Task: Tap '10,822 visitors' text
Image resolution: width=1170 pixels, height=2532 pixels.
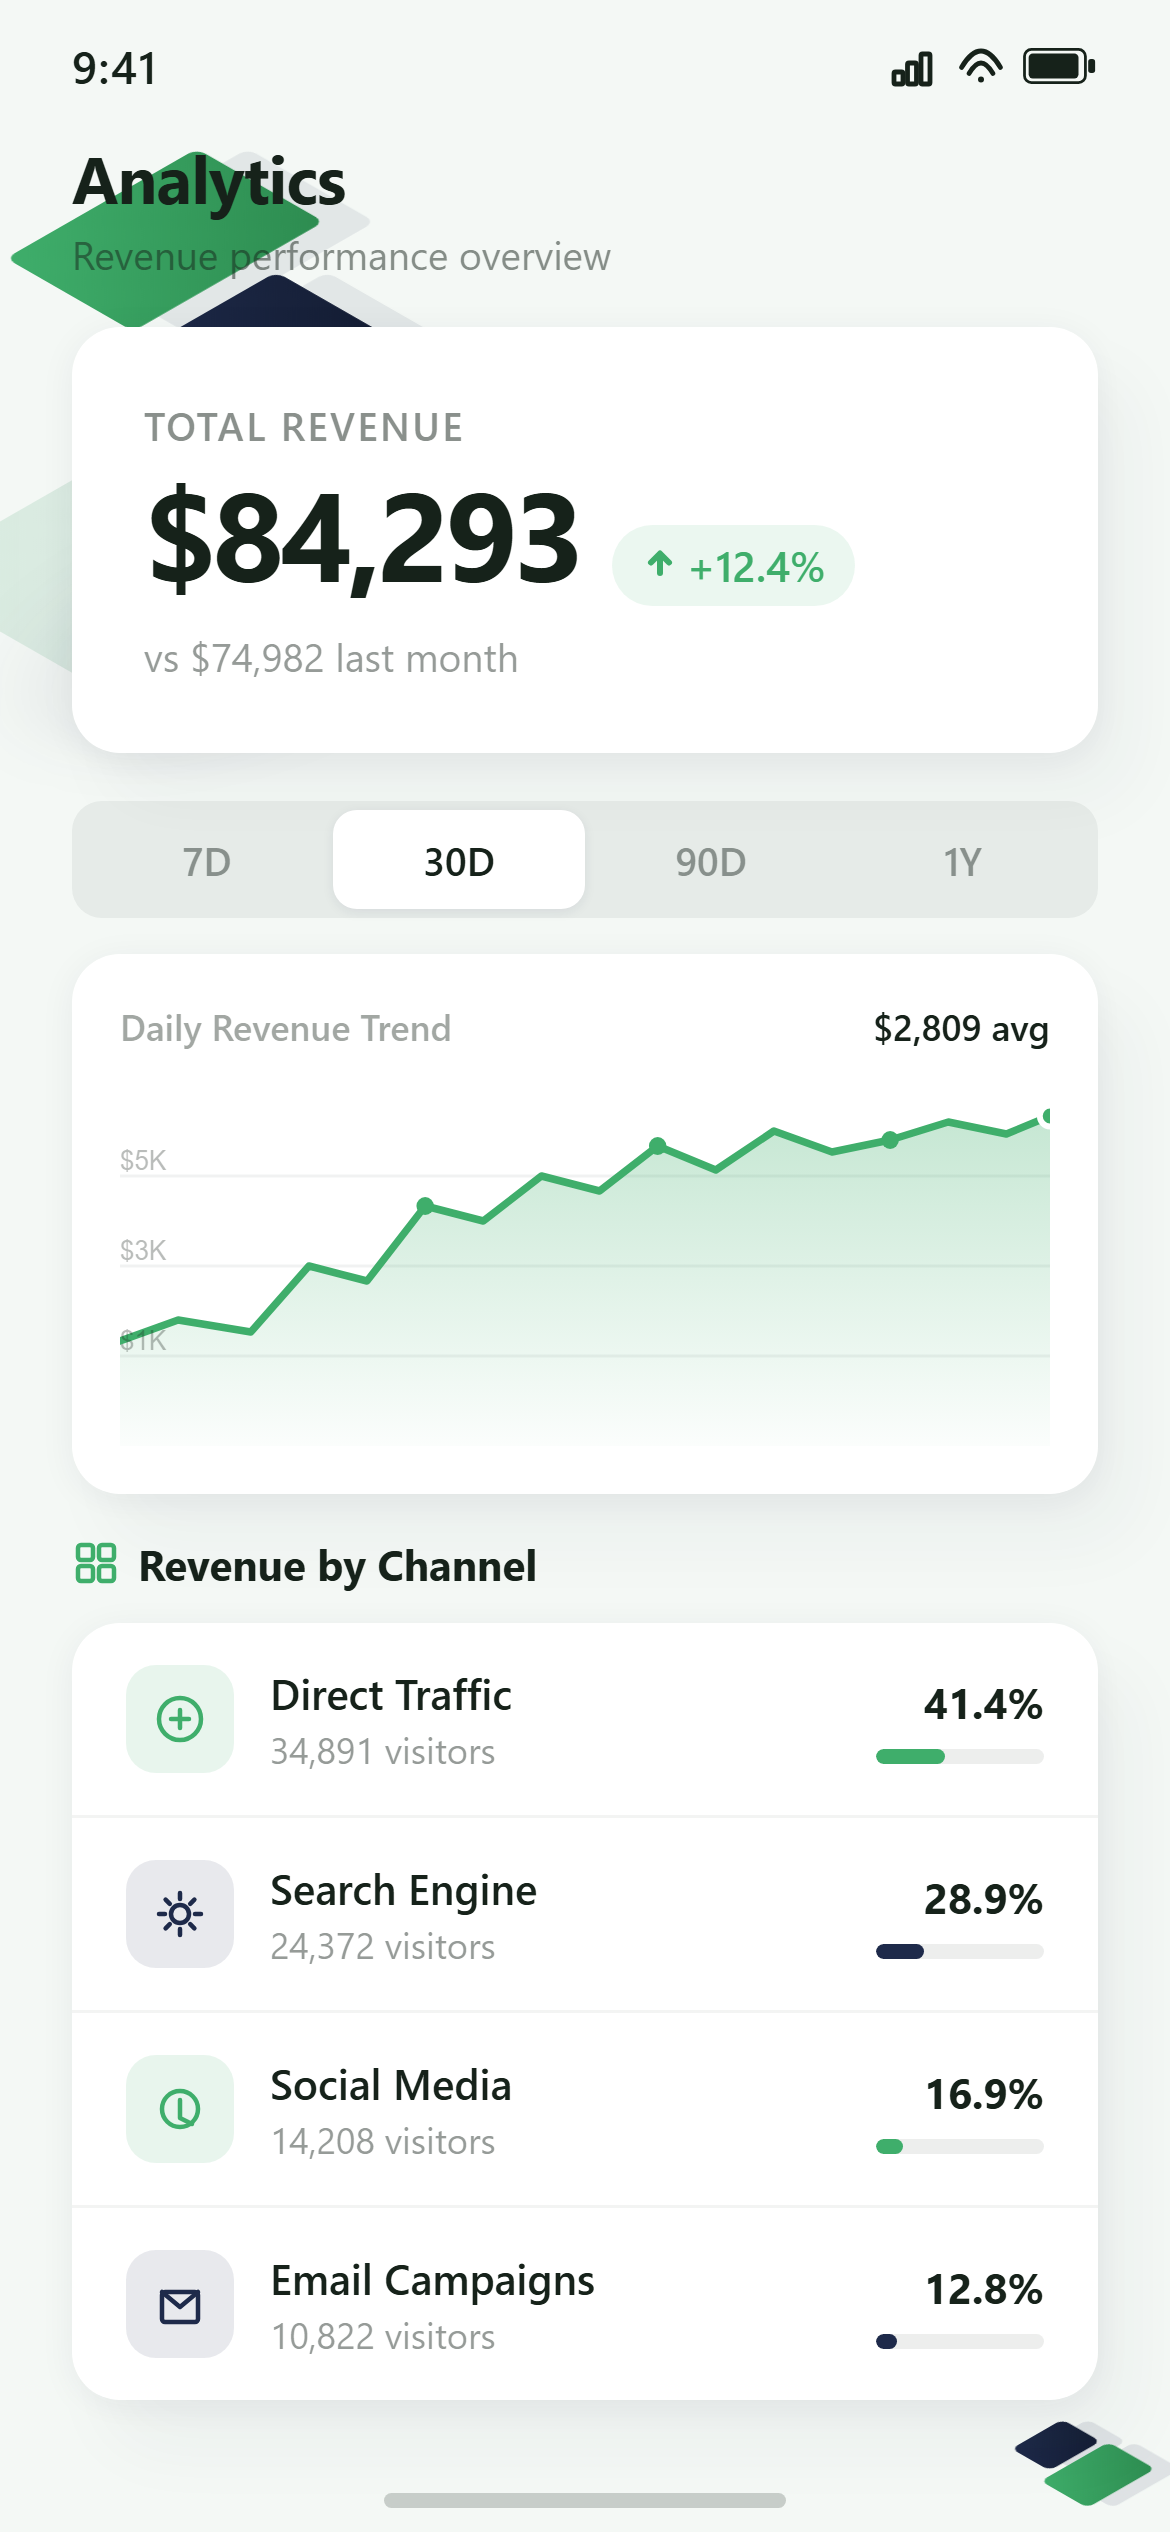Action: click(383, 2337)
